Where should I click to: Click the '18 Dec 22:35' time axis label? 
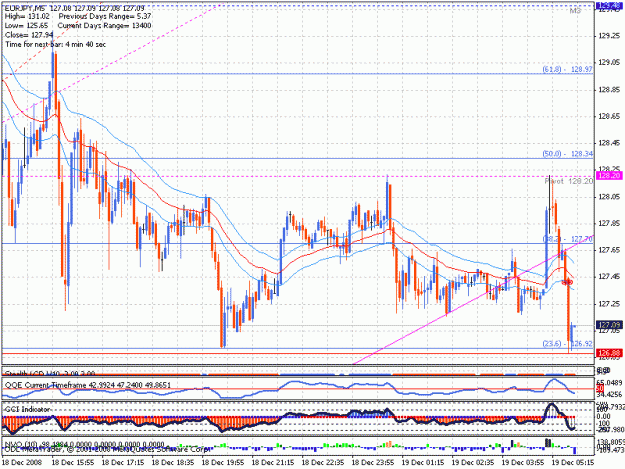click(x=322, y=463)
